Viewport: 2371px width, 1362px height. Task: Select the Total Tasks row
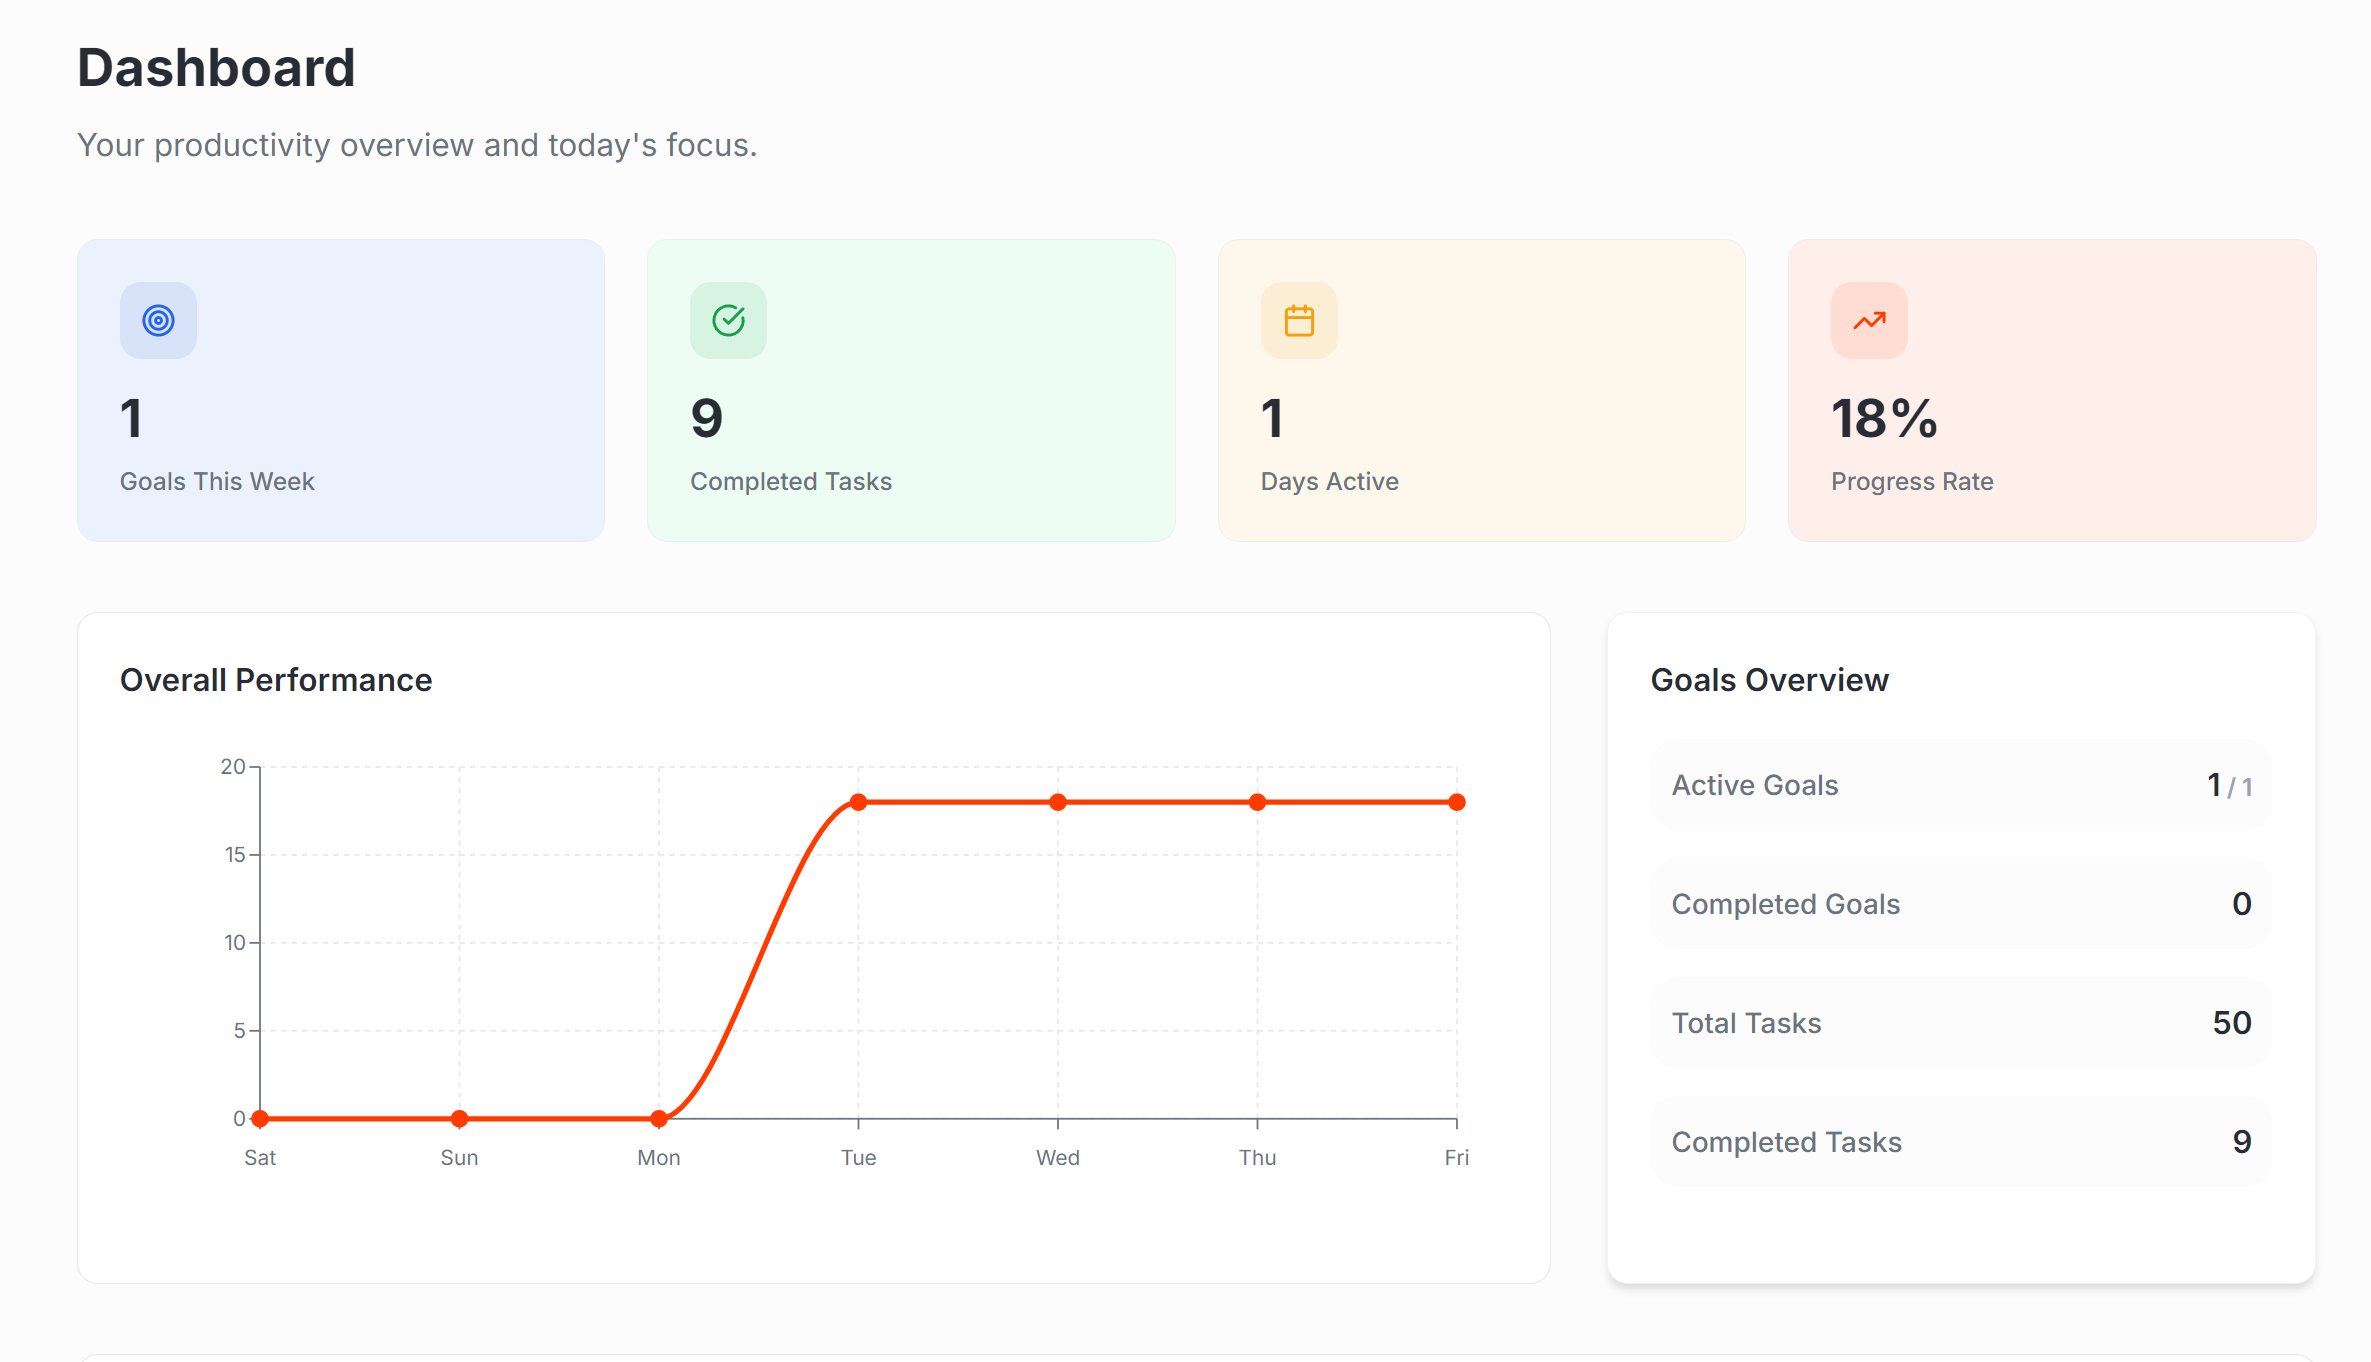(x=1961, y=1023)
